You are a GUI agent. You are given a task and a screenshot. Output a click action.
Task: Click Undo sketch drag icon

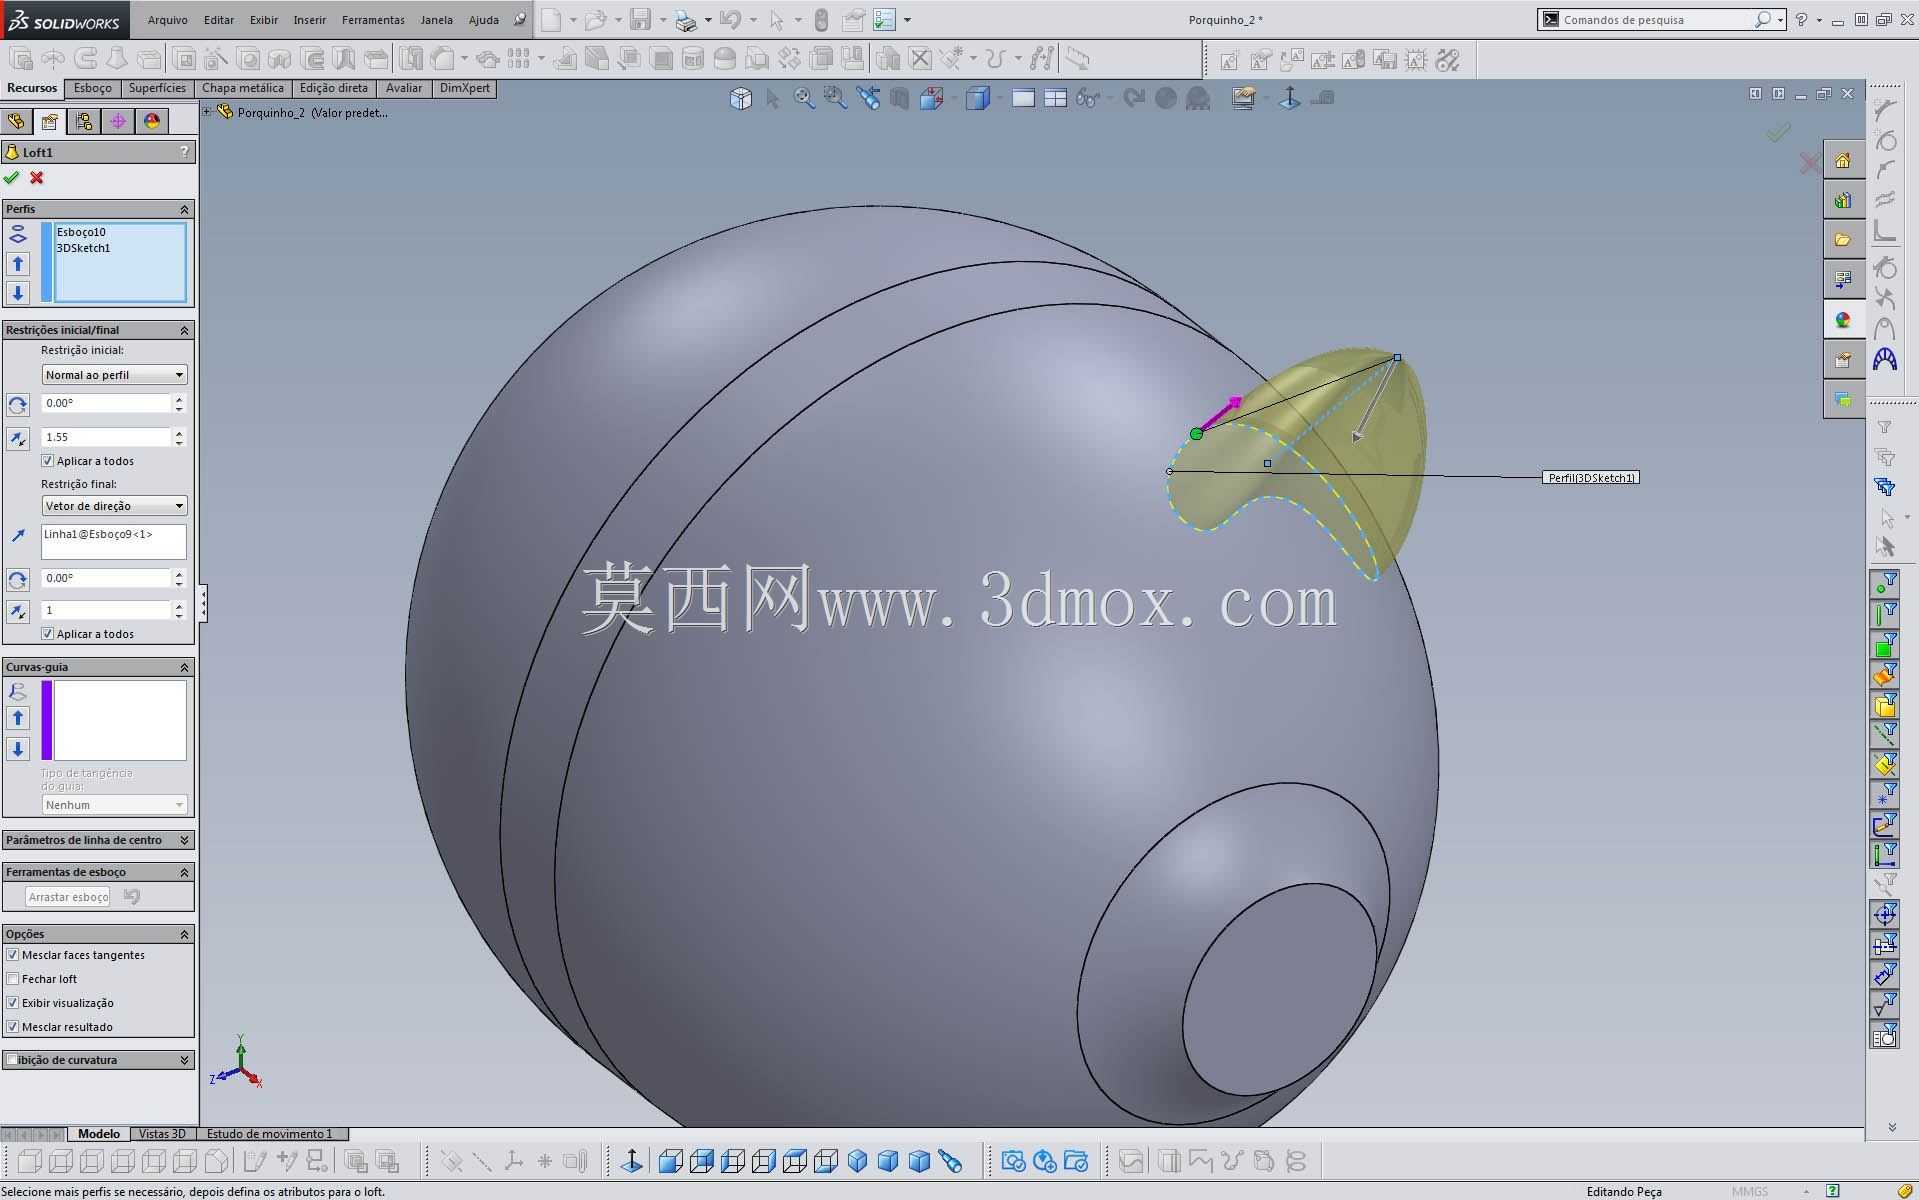[x=131, y=896]
